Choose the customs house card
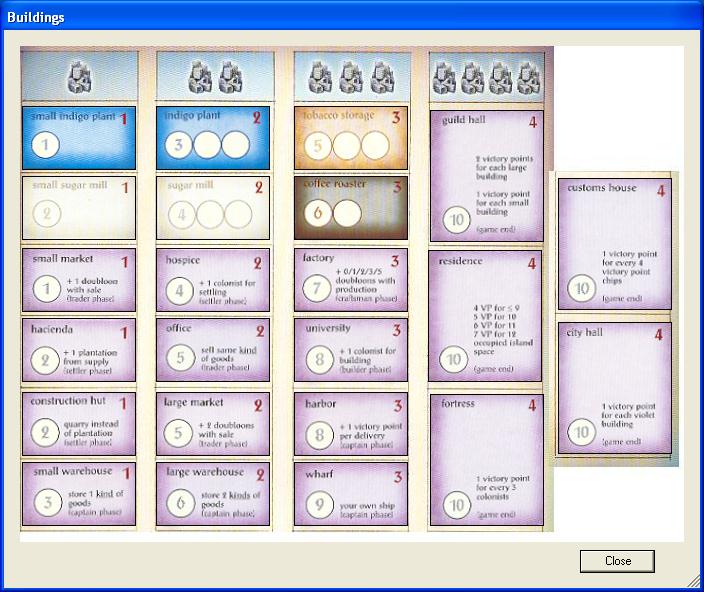The width and height of the screenshot is (704, 592). [x=615, y=244]
